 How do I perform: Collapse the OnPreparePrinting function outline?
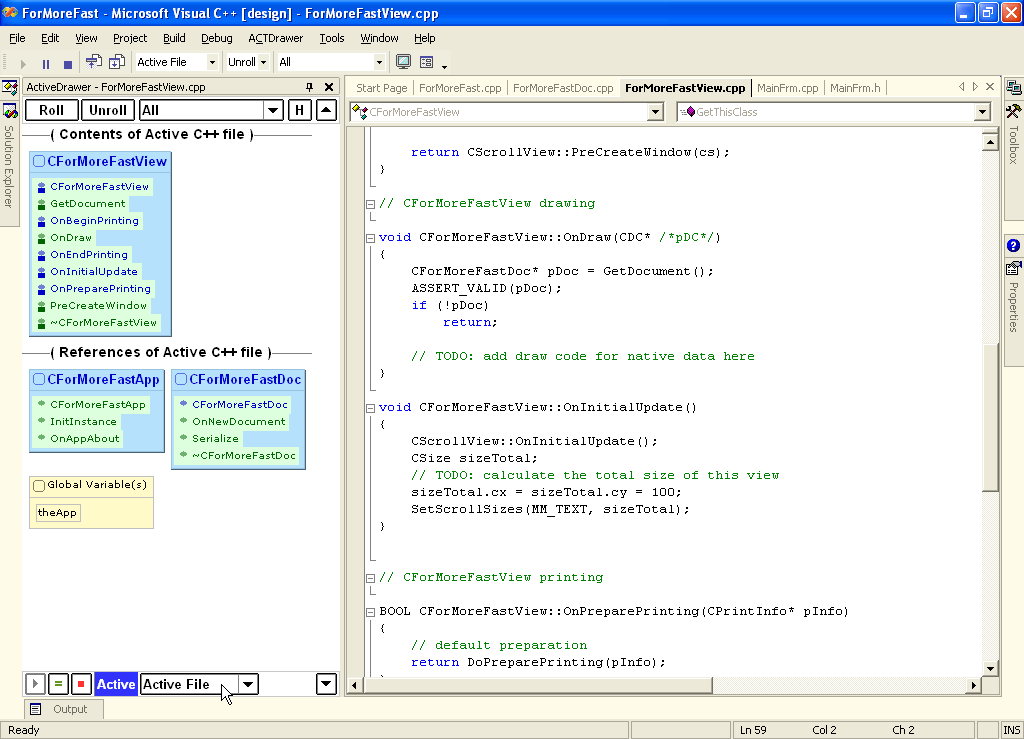click(370, 612)
